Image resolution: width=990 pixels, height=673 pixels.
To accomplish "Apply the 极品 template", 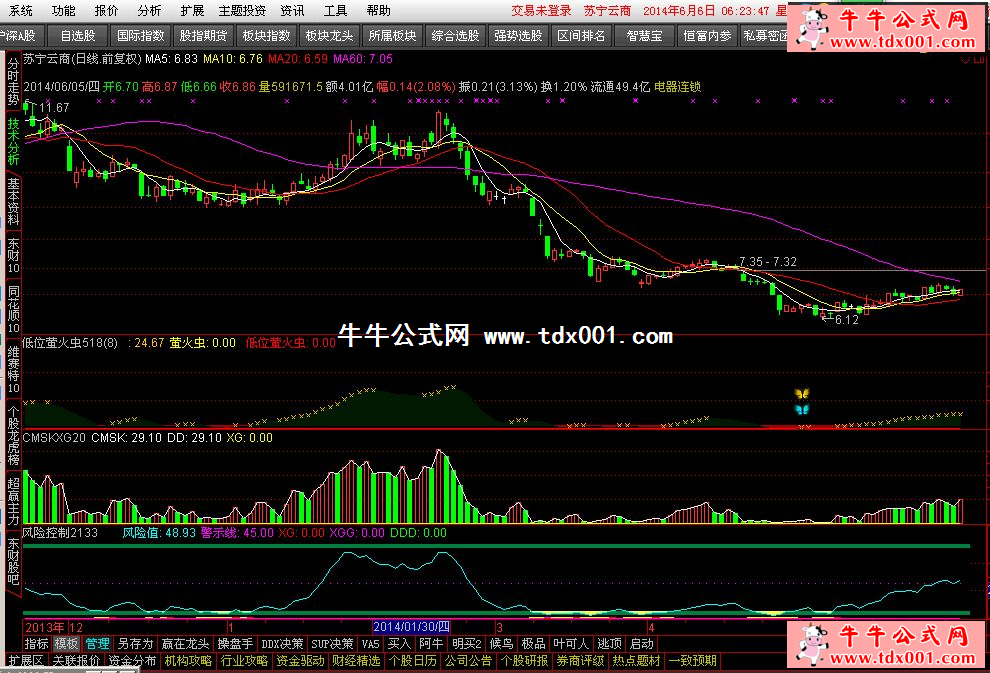I will 534,644.
